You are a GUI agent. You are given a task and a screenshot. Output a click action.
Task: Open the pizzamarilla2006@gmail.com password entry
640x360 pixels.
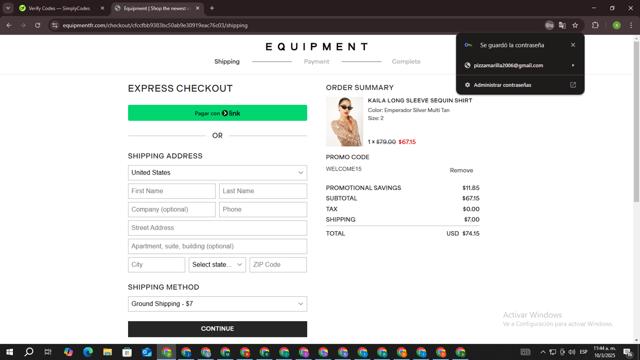(520, 65)
